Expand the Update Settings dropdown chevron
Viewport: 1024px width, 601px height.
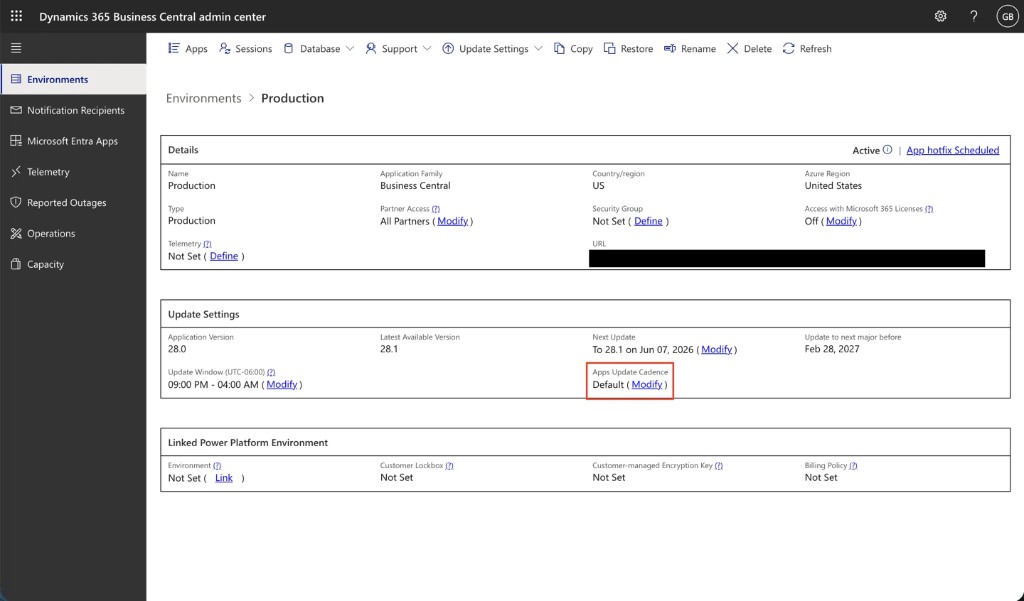(538, 48)
